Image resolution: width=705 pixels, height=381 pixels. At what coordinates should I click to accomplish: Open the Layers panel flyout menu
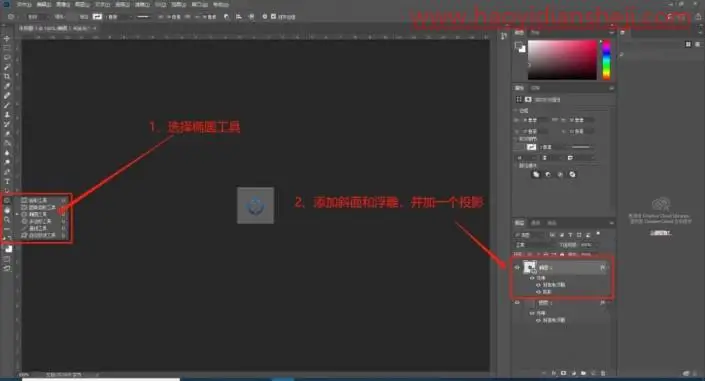click(611, 223)
